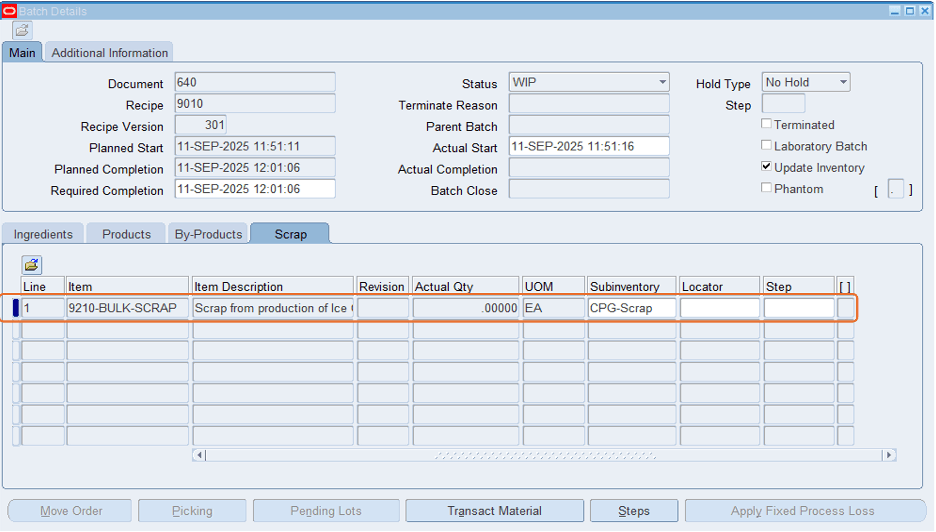This screenshot has width=936, height=532.
Task: Open the Steps button
Action: click(633, 511)
